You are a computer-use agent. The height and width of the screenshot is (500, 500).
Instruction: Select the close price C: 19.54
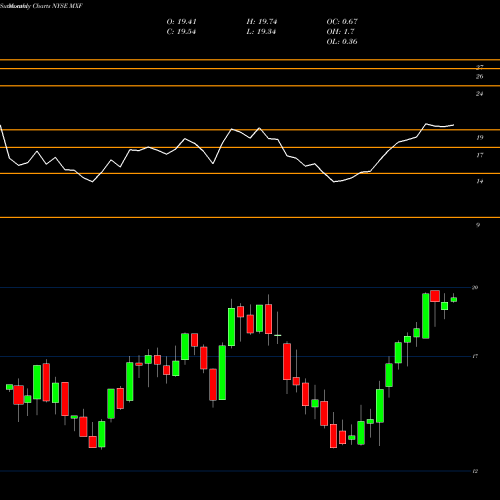[181, 32]
